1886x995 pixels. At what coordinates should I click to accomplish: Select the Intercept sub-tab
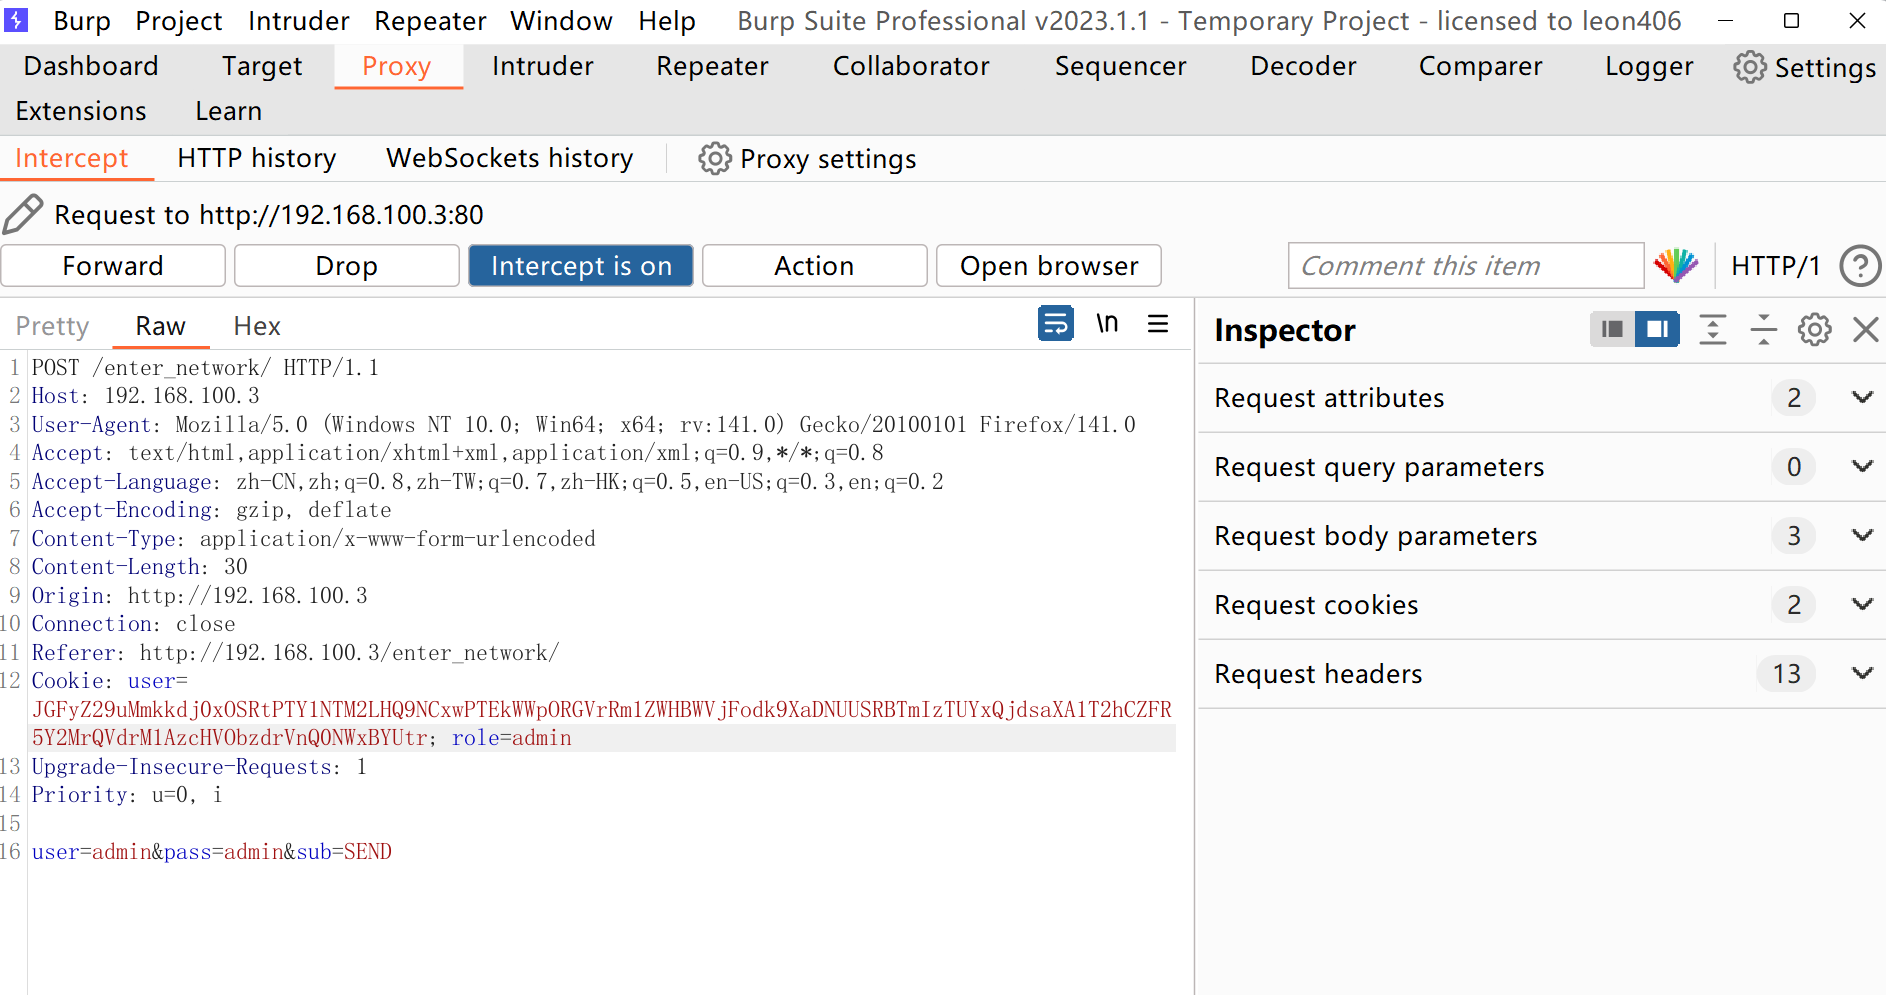(x=72, y=158)
